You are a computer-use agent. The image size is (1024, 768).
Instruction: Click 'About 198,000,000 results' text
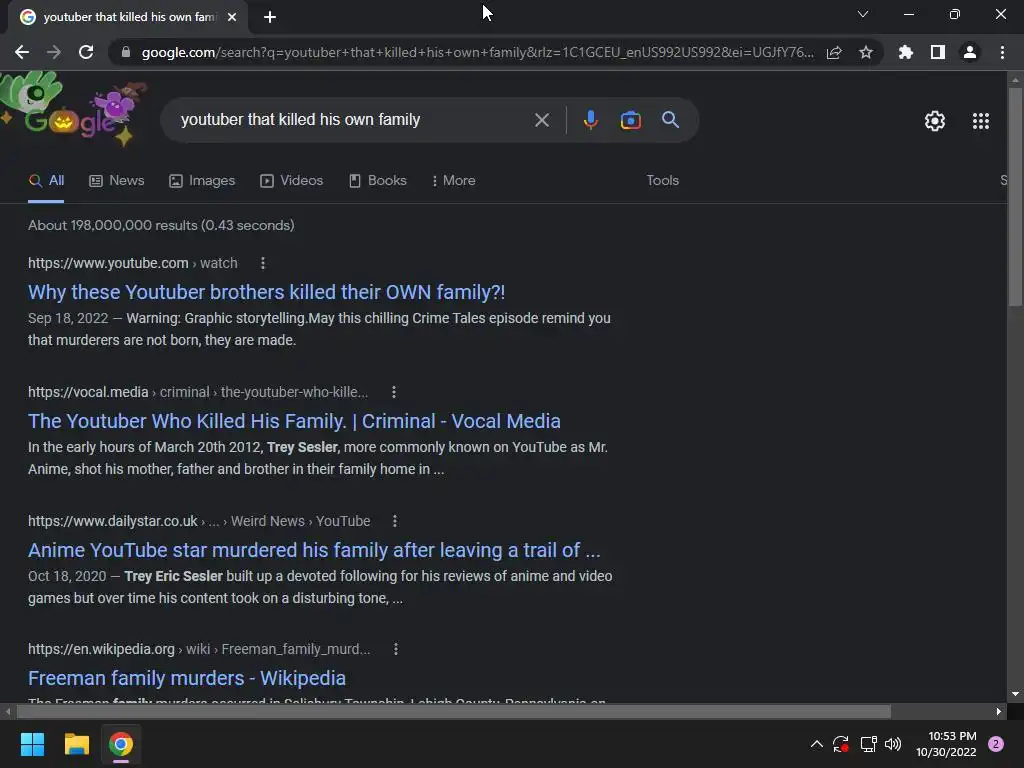coord(161,225)
